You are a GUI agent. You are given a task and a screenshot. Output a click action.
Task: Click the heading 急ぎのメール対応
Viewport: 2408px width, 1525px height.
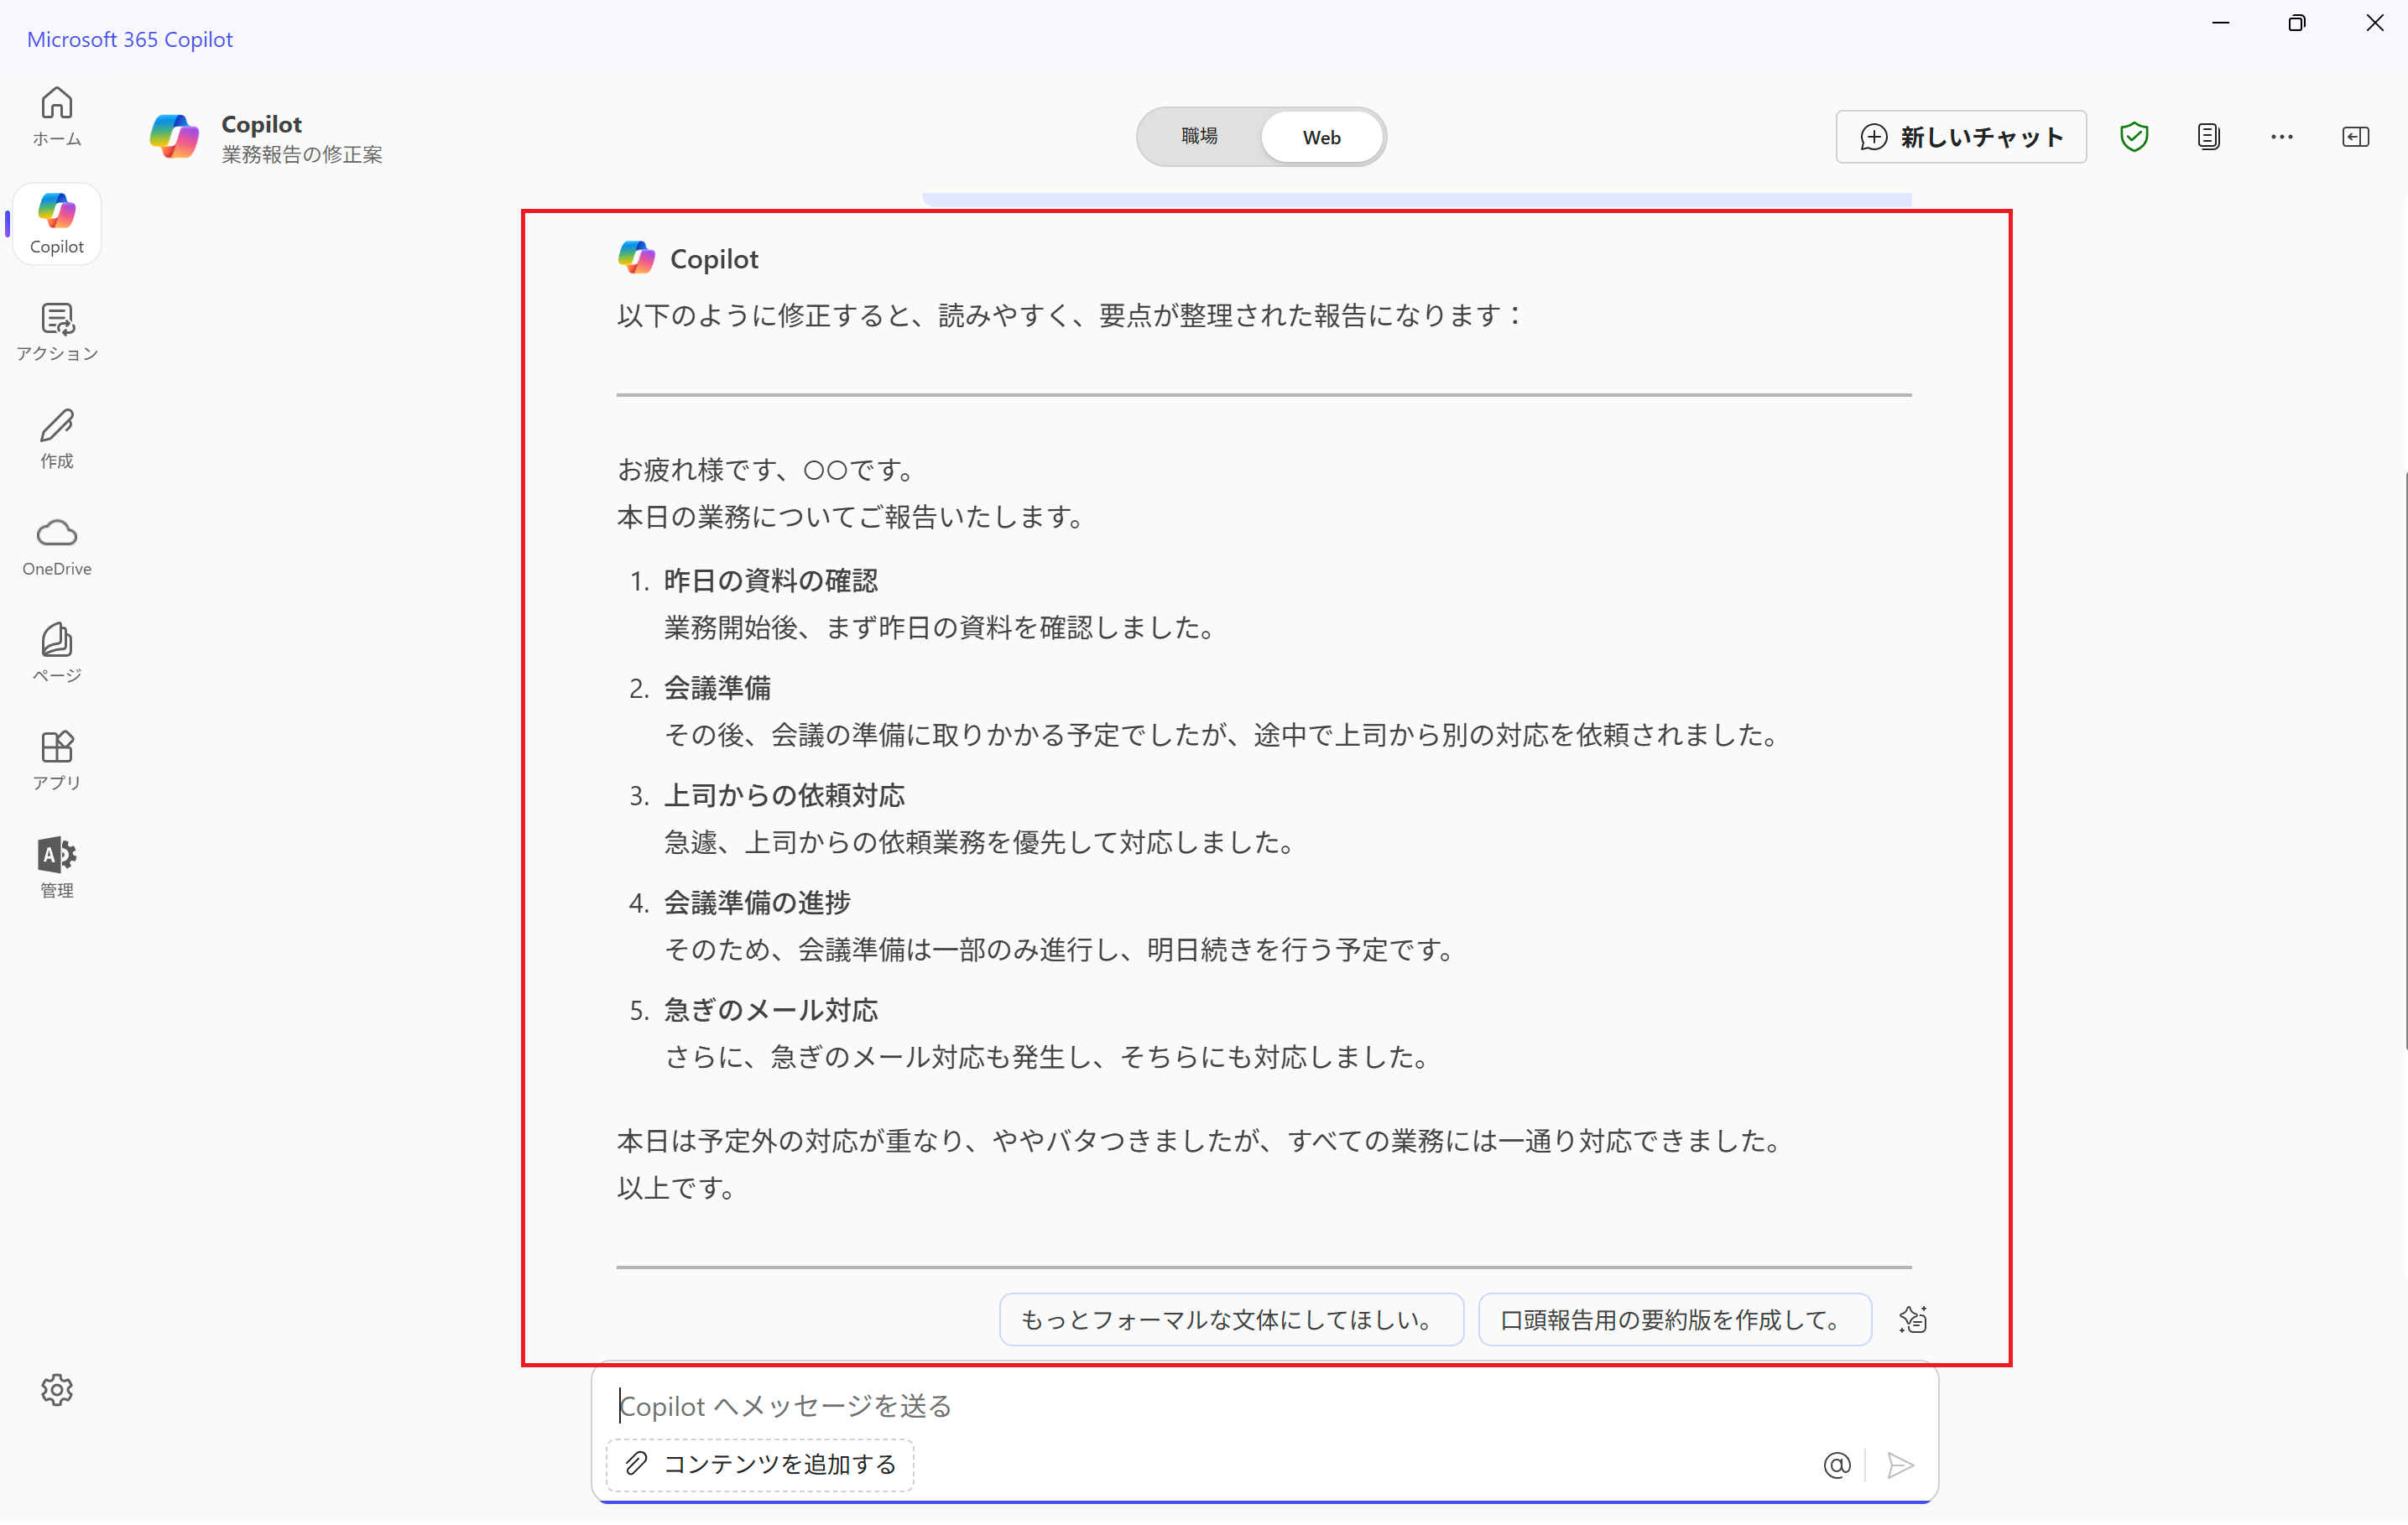click(771, 1011)
